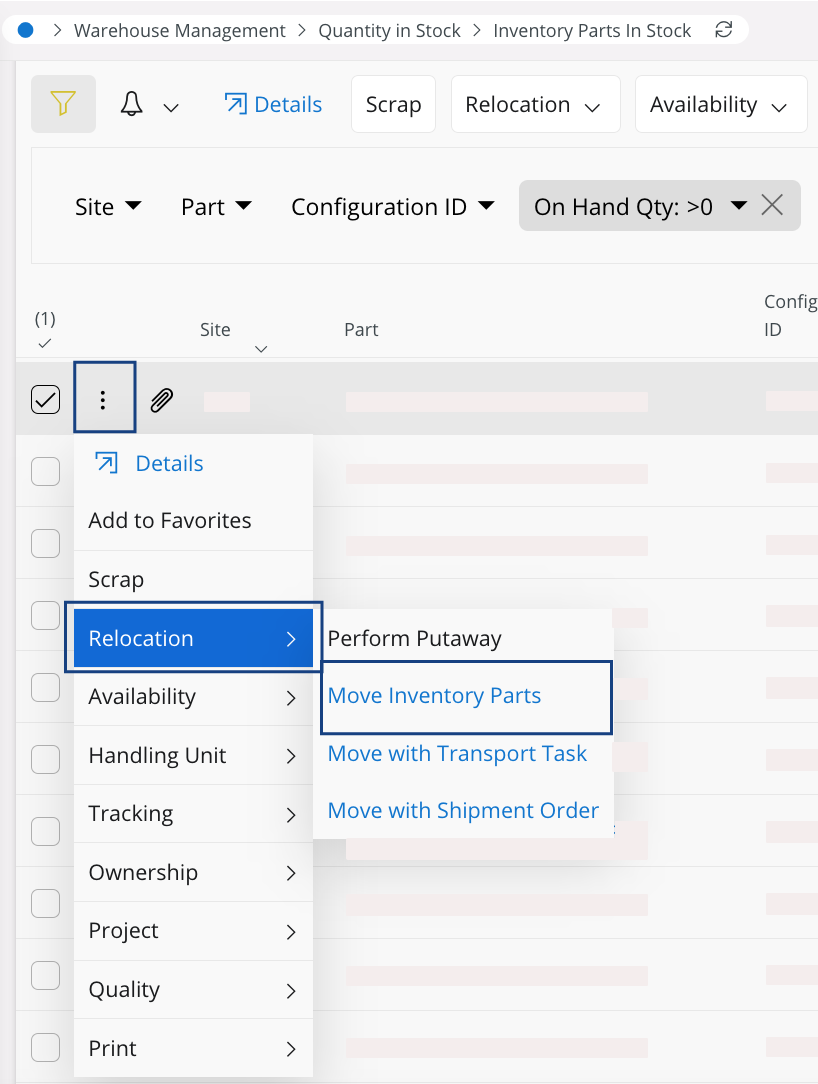Click the blue home dot icon
The width and height of the screenshot is (818, 1084).
coord(26,30)
